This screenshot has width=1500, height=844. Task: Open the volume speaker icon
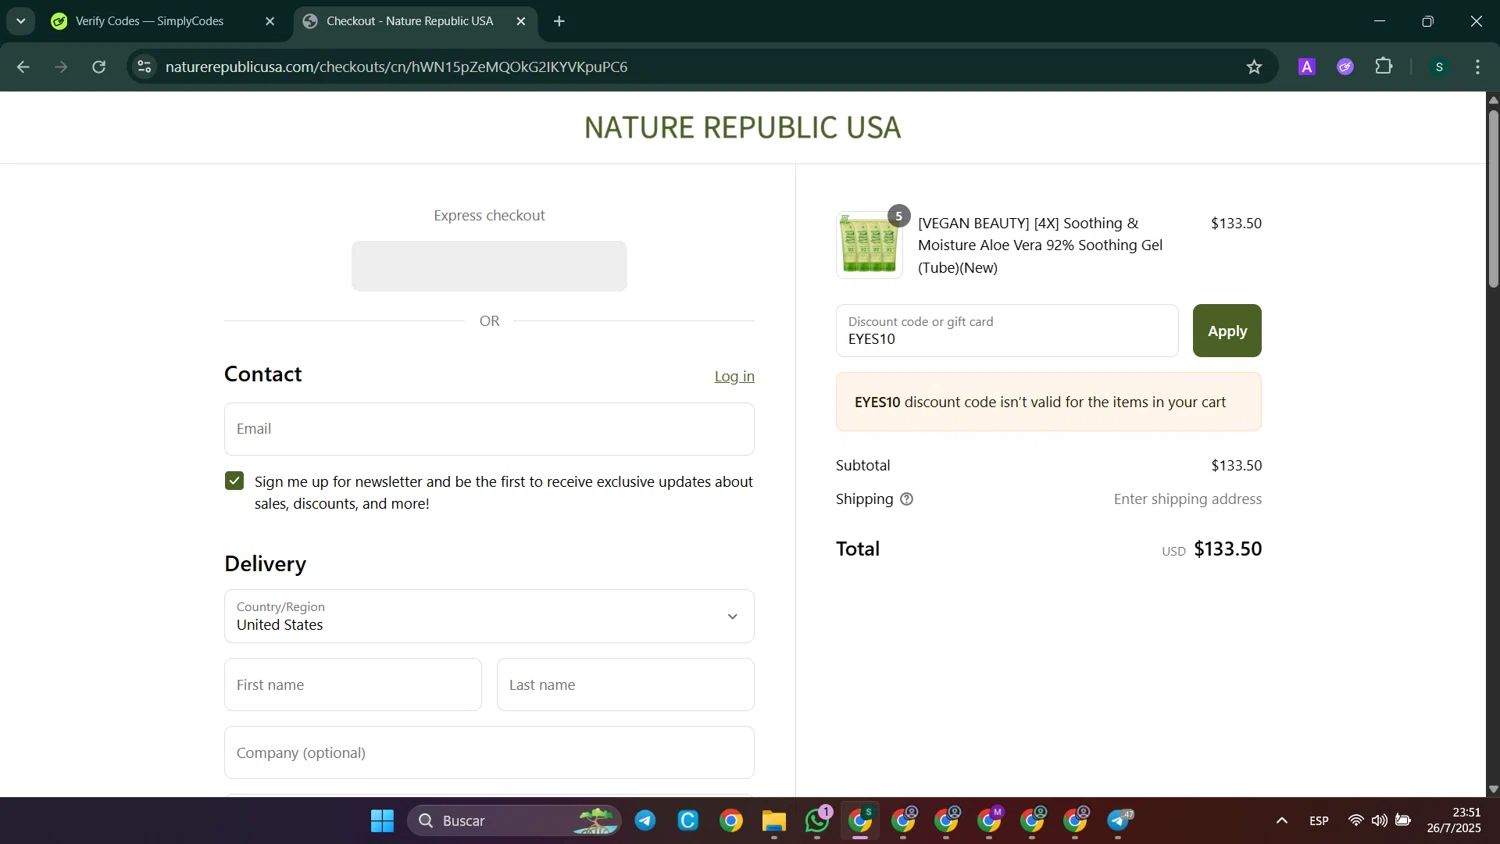point(1379,821)
